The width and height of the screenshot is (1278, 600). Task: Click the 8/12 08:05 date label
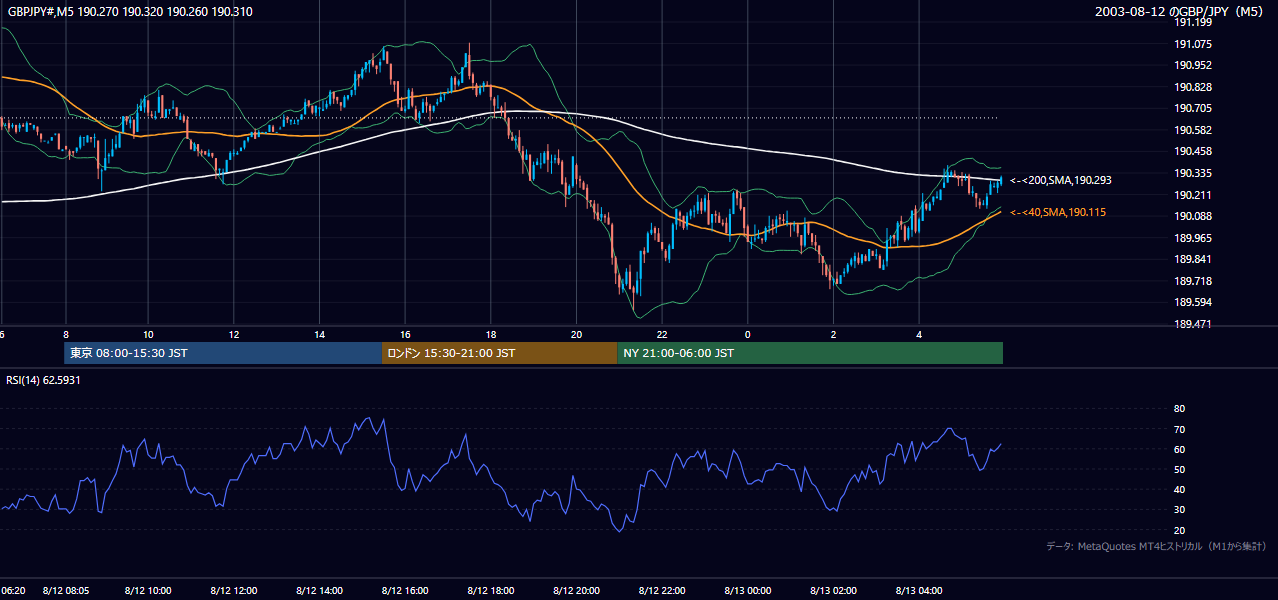click(x=67, y=591)
